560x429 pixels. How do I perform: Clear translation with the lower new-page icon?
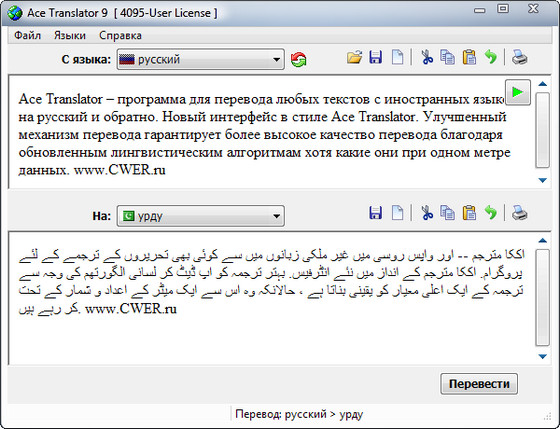[398, 213]
